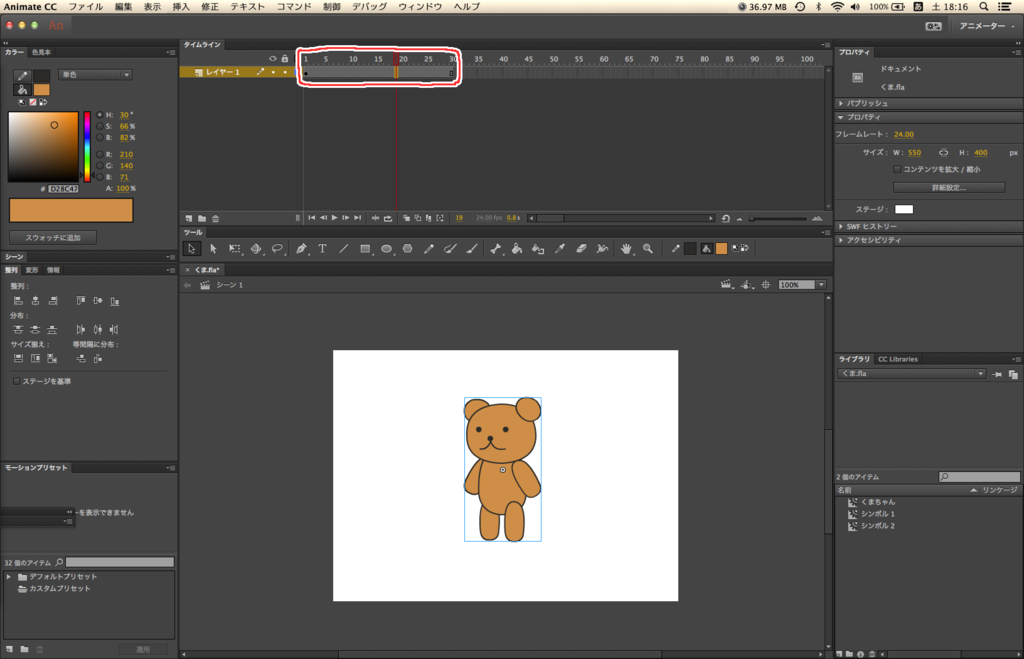Click the frame rate value 24.00
Viewport: 1024px width, 659px height.
coord(904,135)
